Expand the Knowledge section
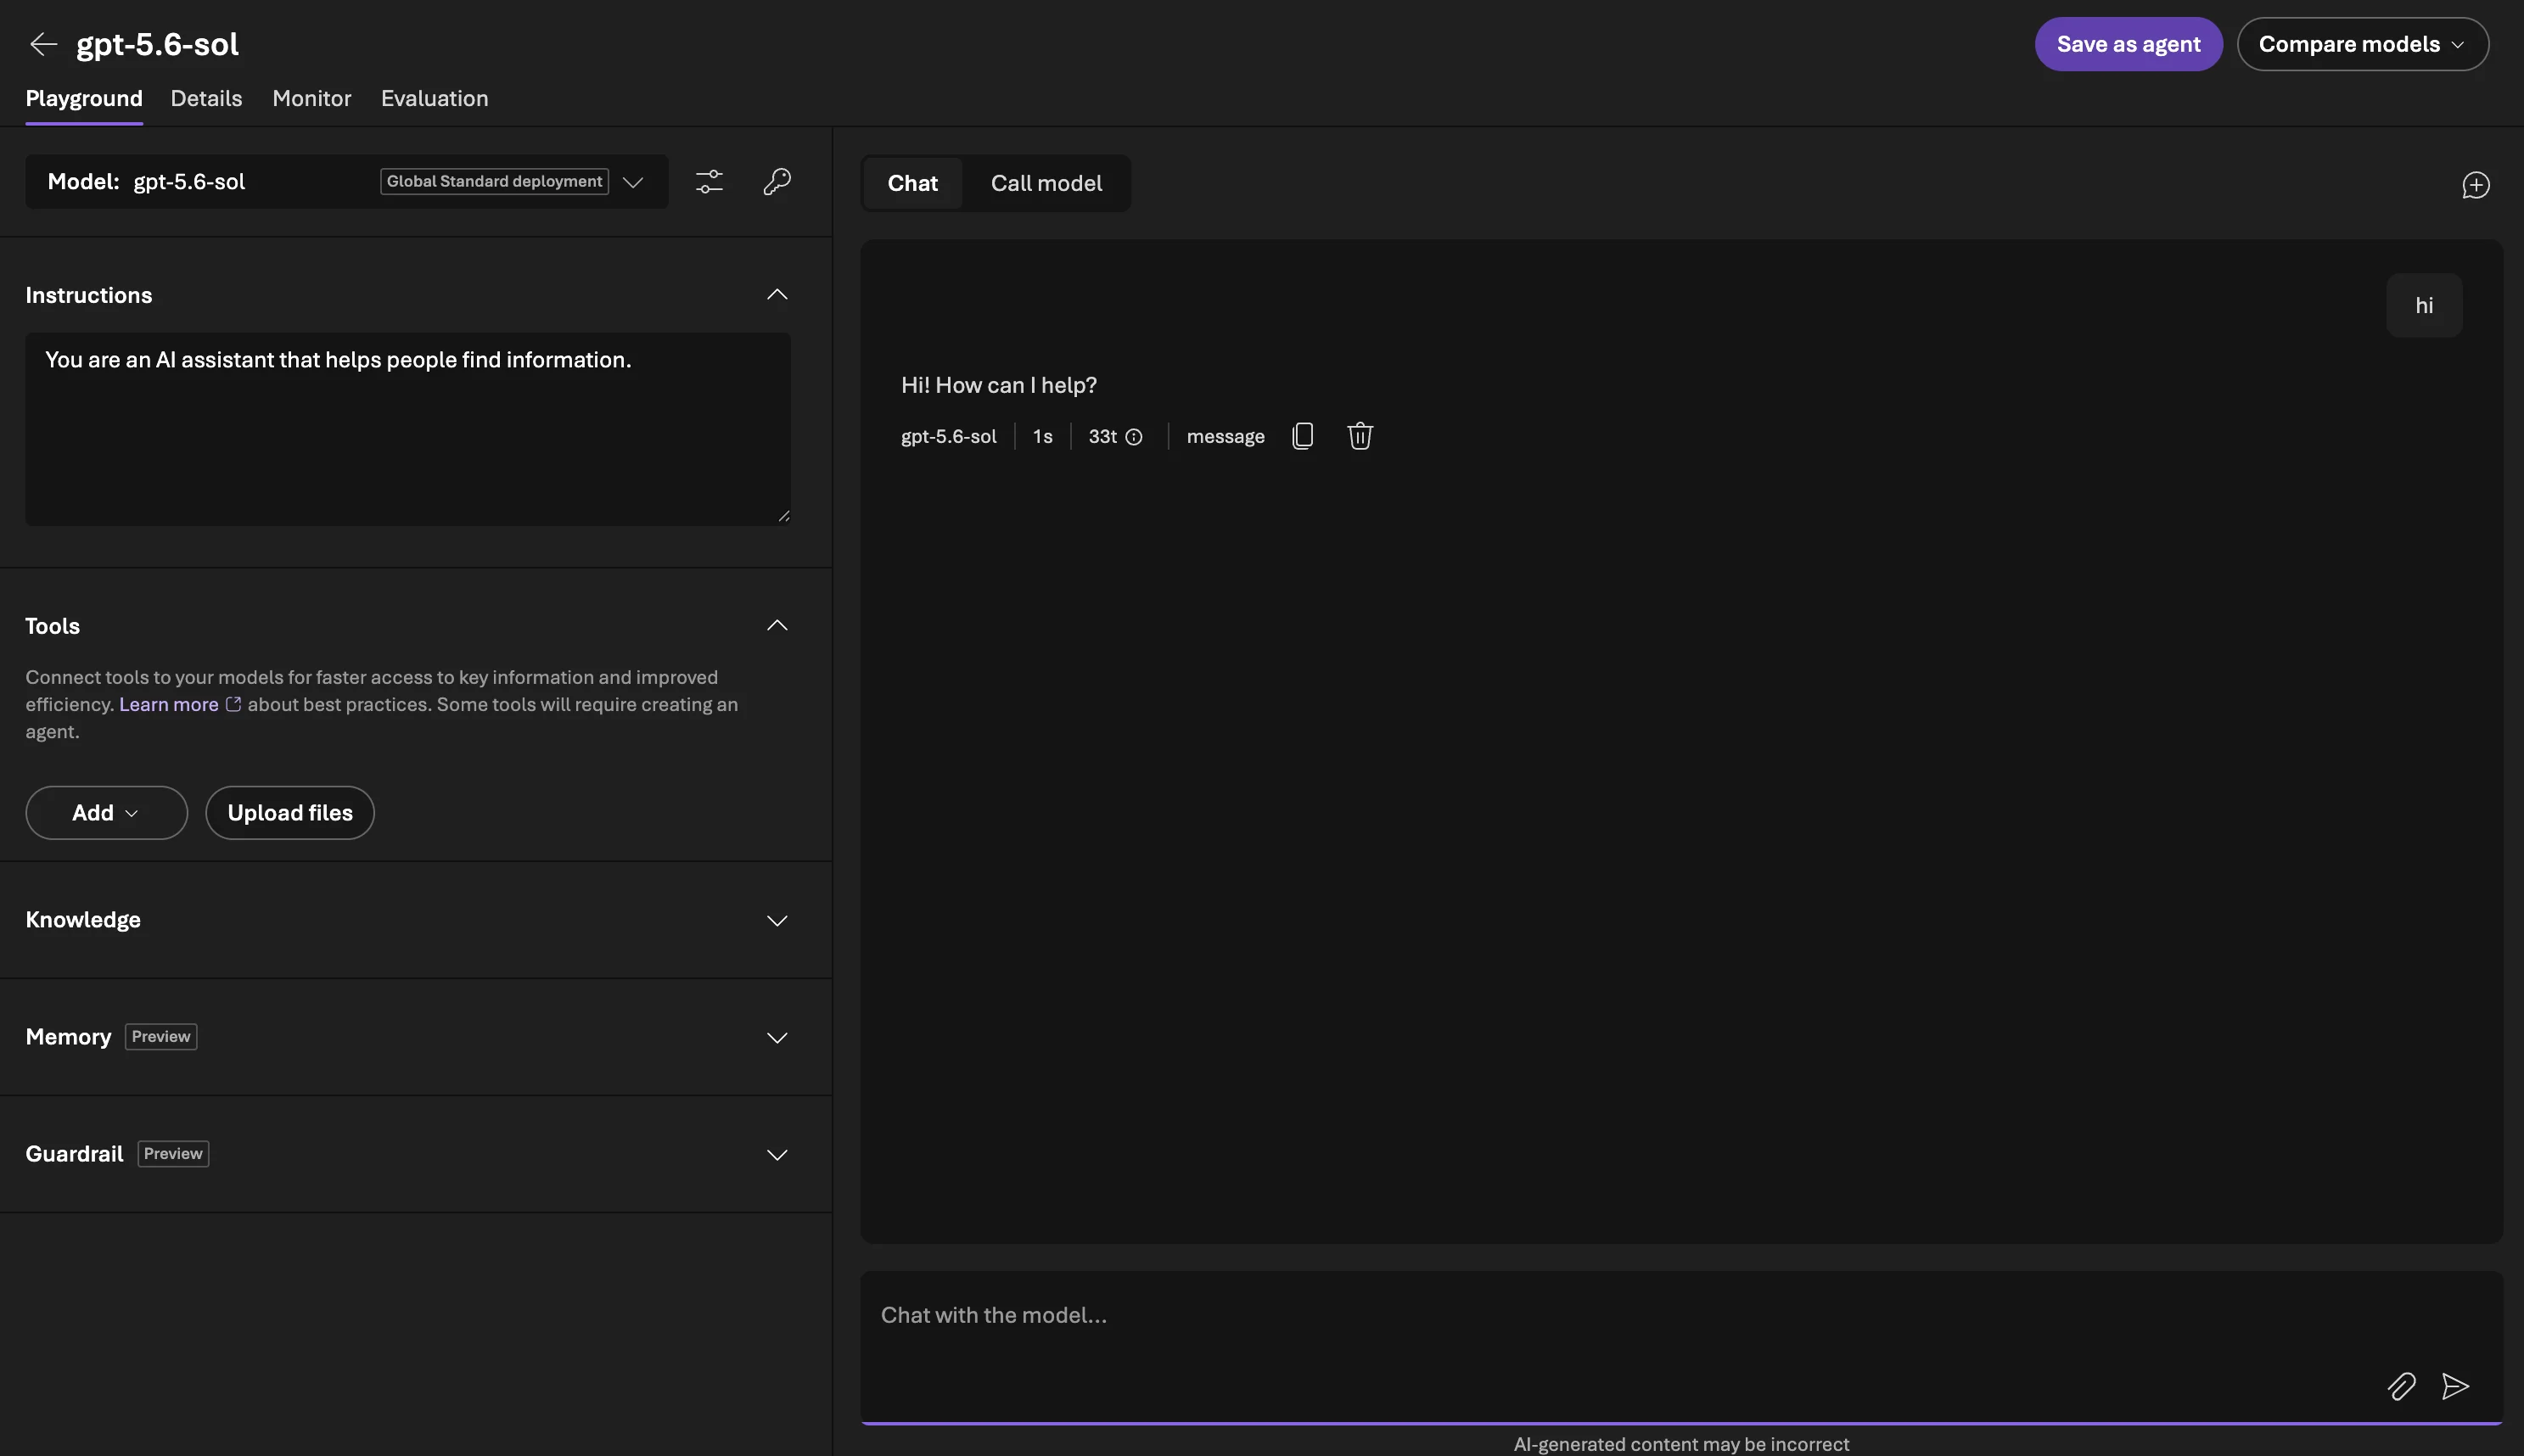Screen dimensions: 2524x1456 click(777, 921)
